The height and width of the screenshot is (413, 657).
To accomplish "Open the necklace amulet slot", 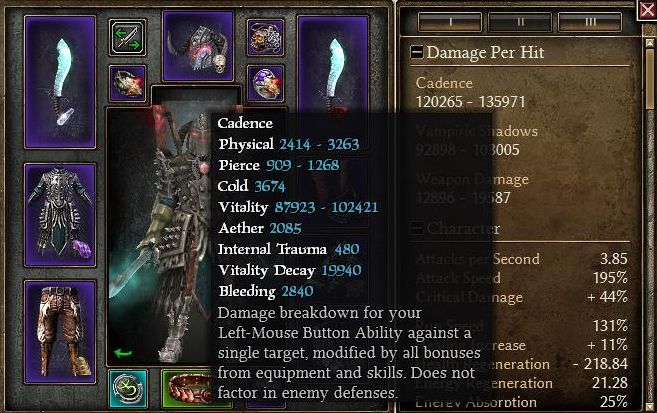I will 265,37.
